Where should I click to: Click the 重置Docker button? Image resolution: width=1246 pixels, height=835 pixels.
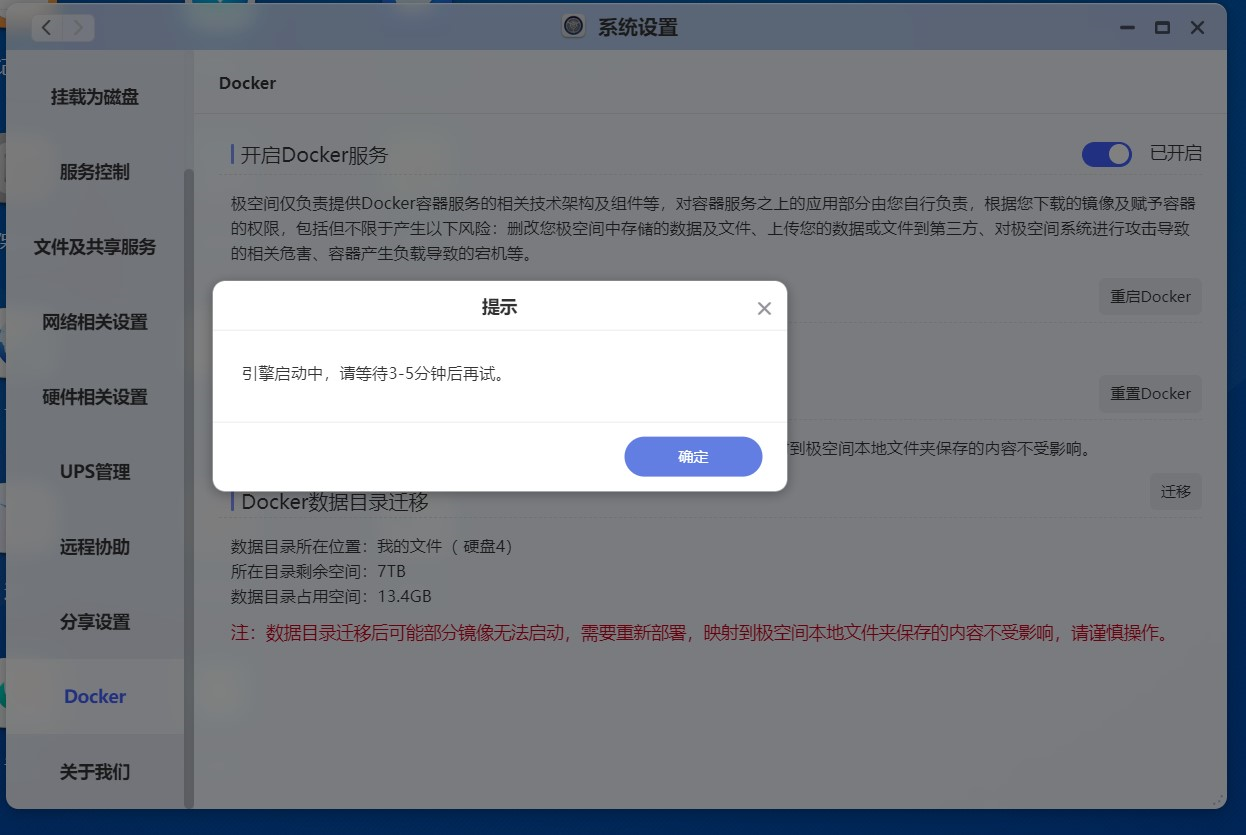click(x=1150, y=394)
